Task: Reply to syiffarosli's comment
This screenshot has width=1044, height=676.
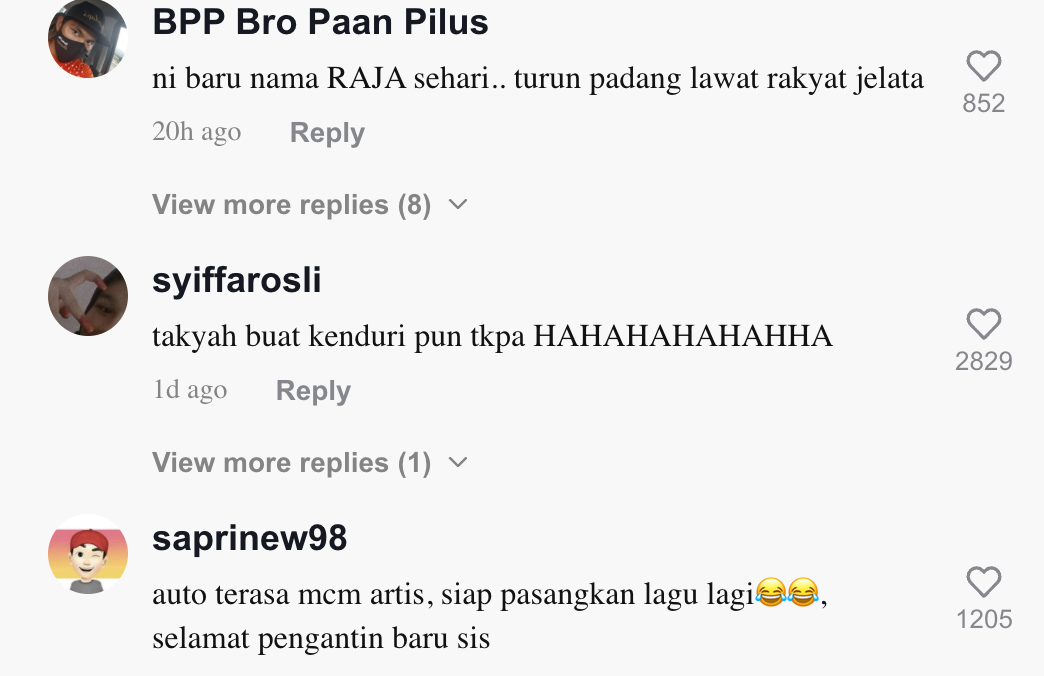Action: click(313, 390)
